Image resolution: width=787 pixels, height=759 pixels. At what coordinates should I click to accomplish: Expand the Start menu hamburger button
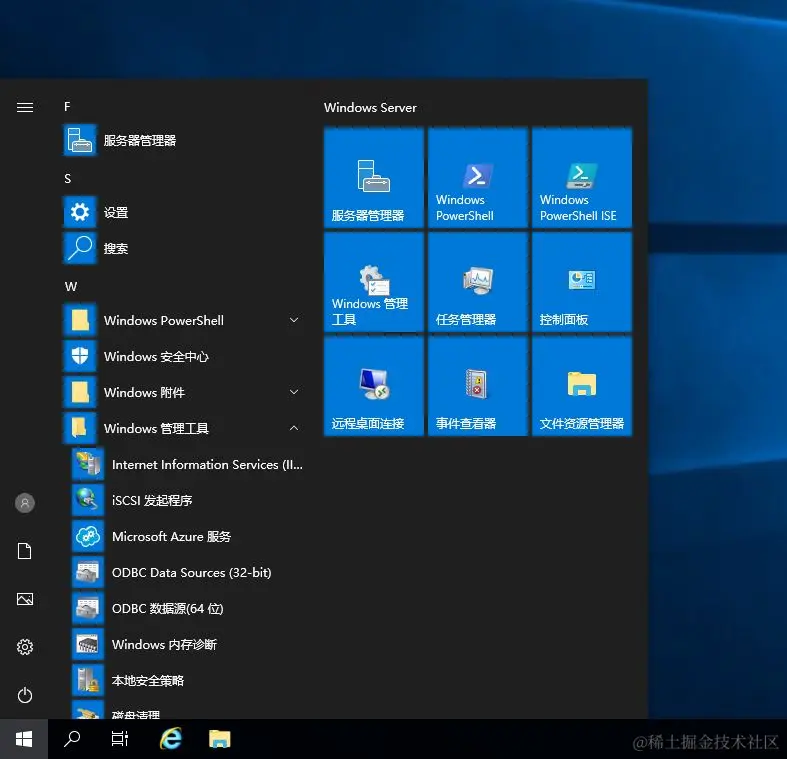point(25,107)
